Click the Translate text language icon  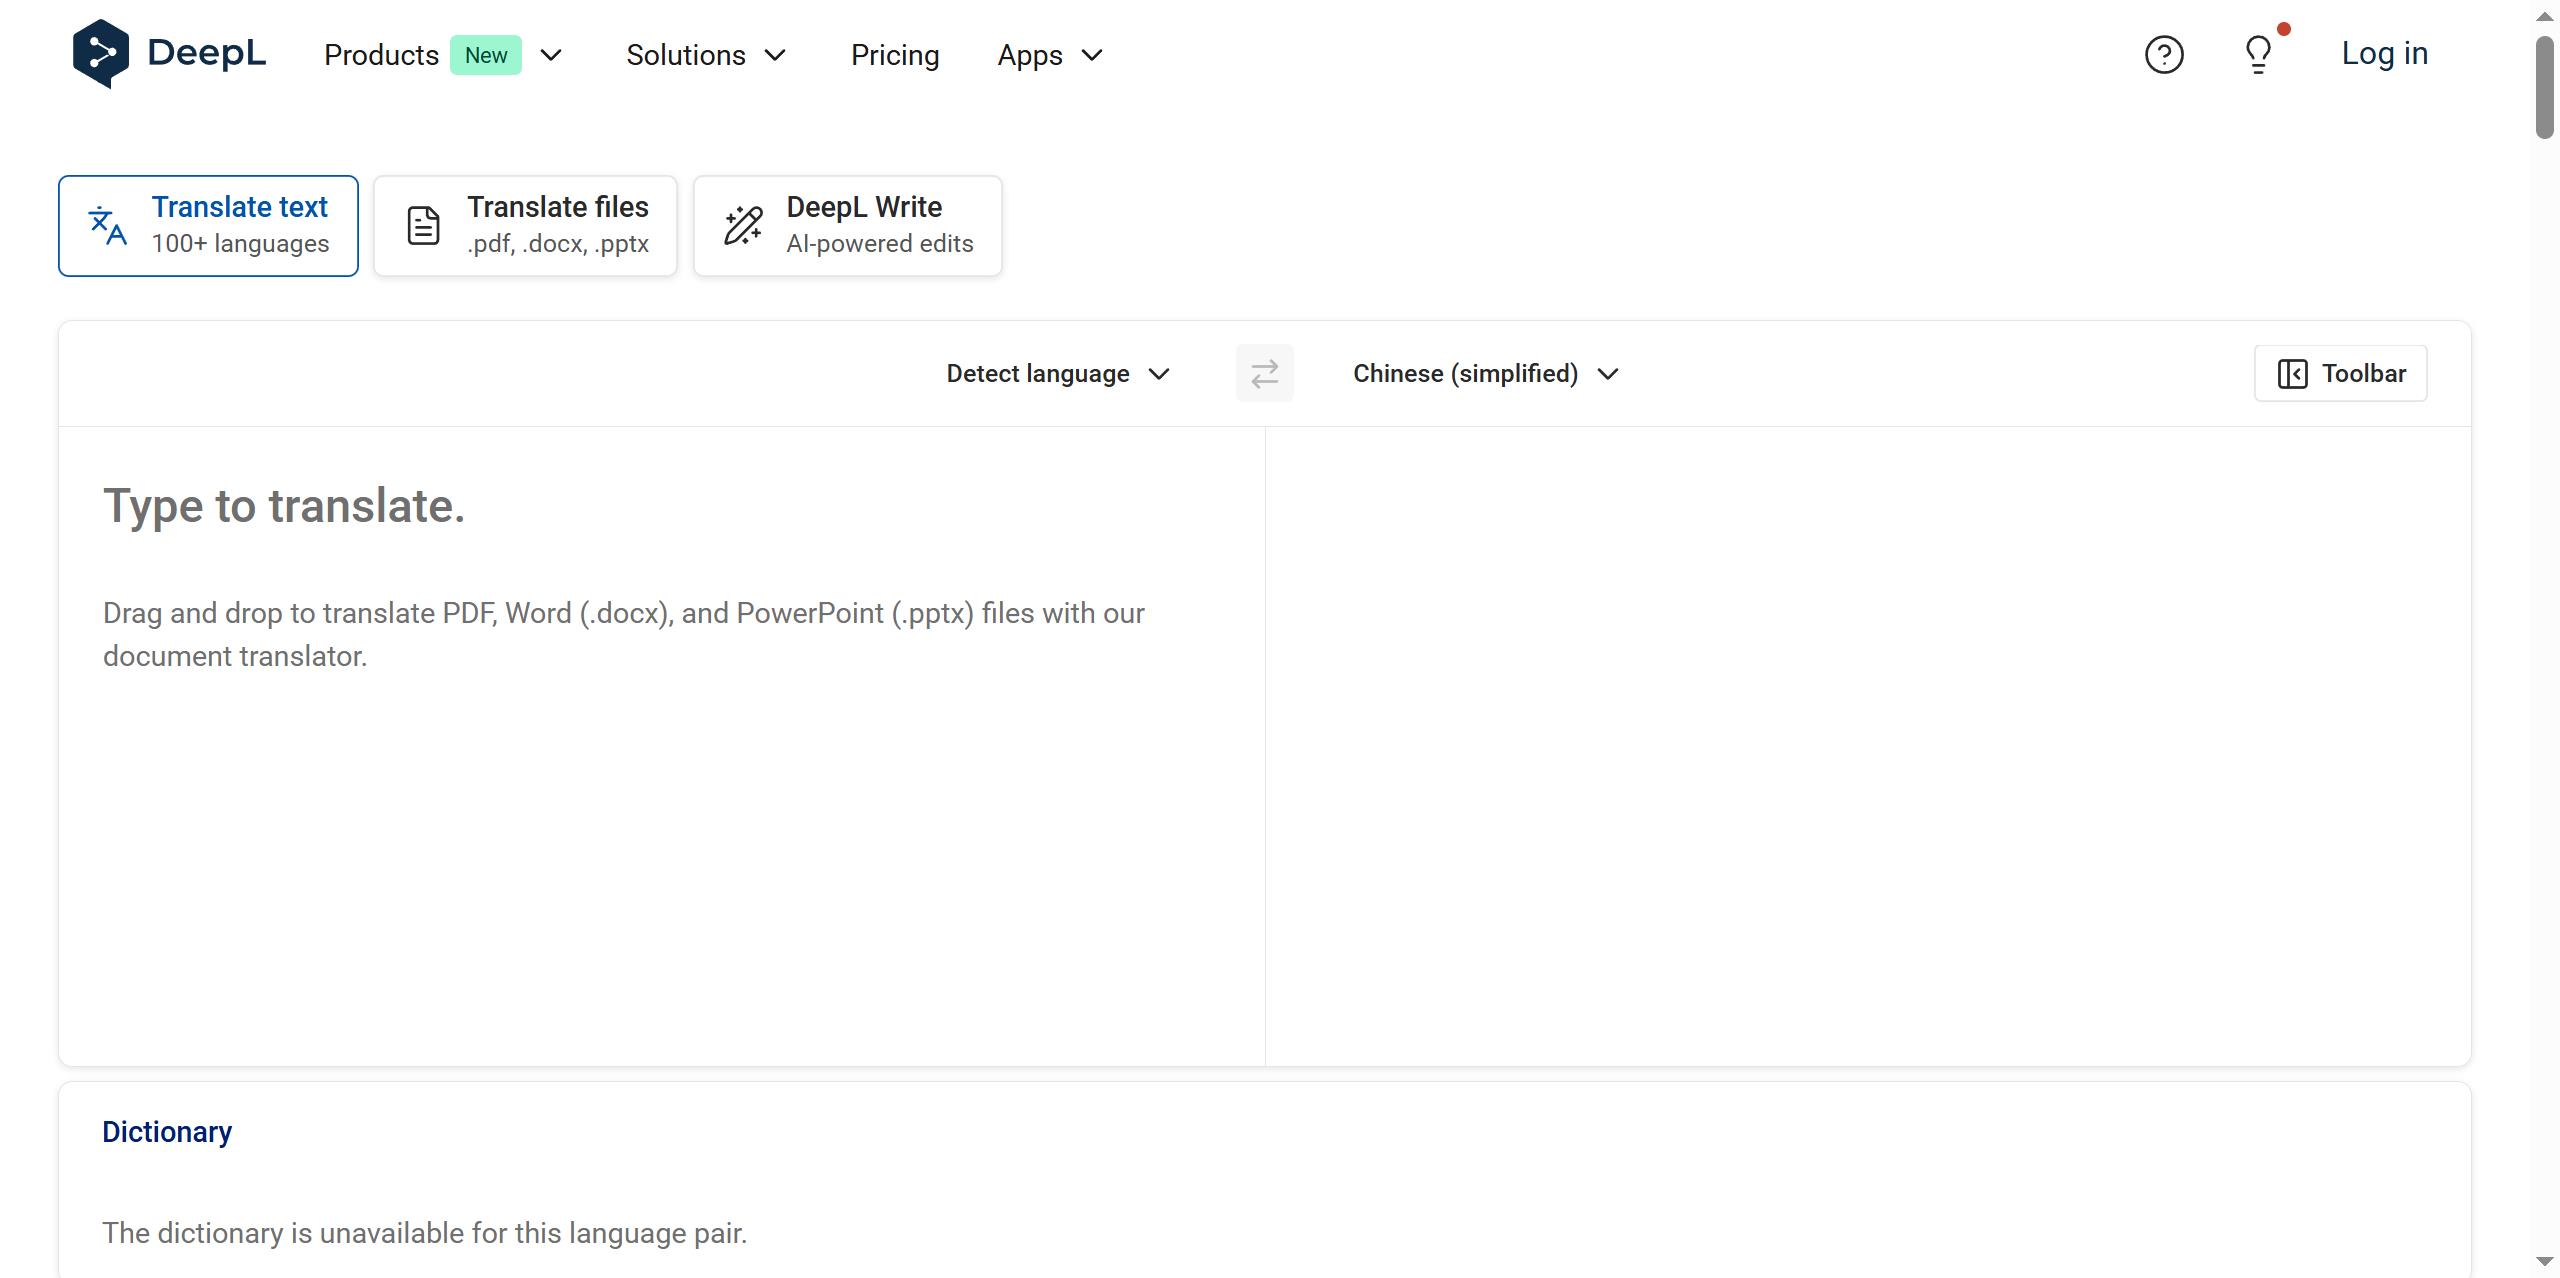108,226
